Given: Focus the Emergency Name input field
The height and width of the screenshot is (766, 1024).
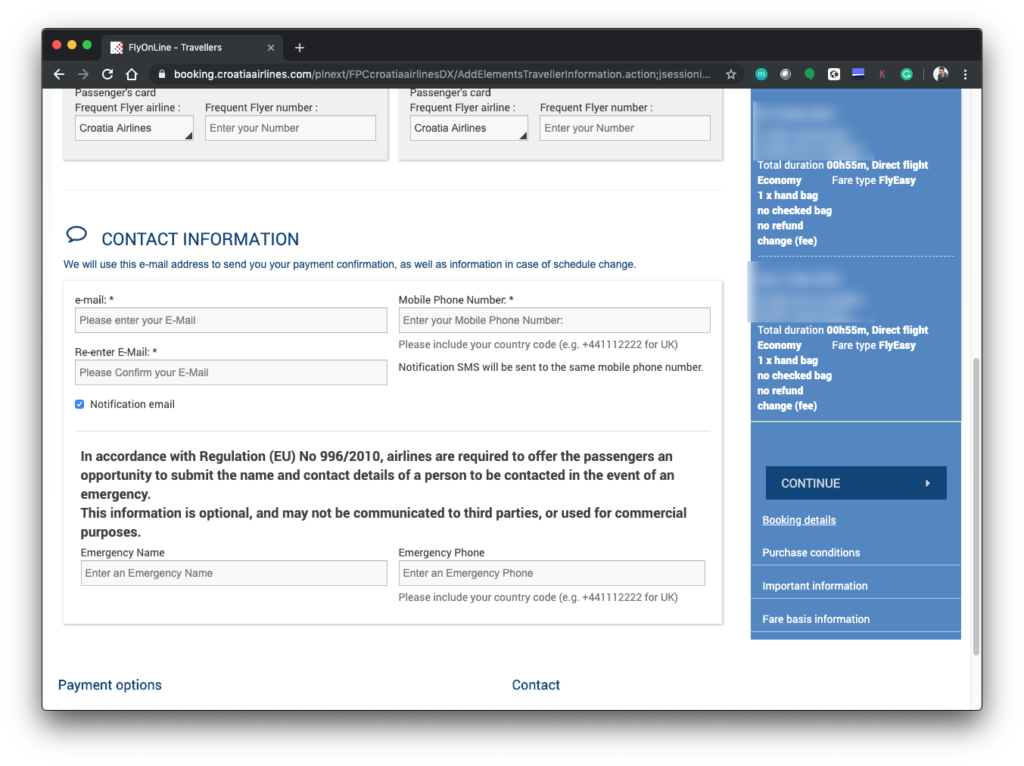Looking at the screenshot, I should point(233,573).
